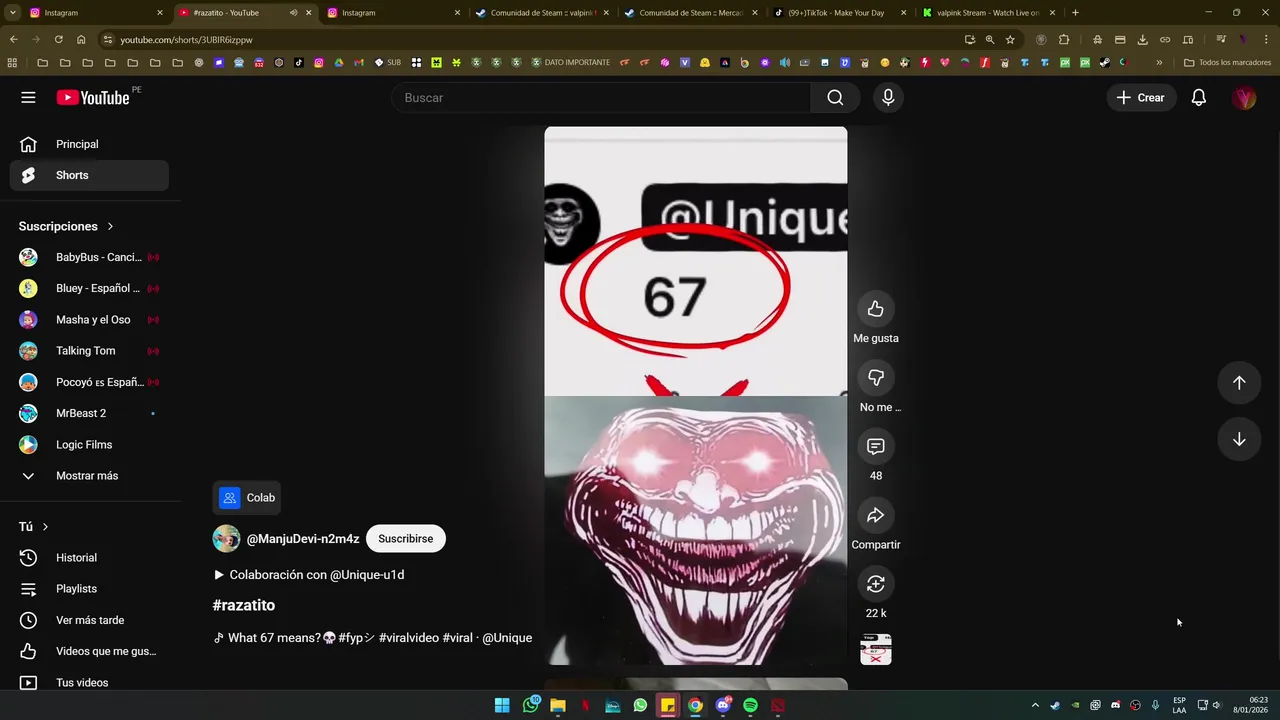1280x720 pixels.
Task: Reload the page
Action: click(x=58, y=40)
